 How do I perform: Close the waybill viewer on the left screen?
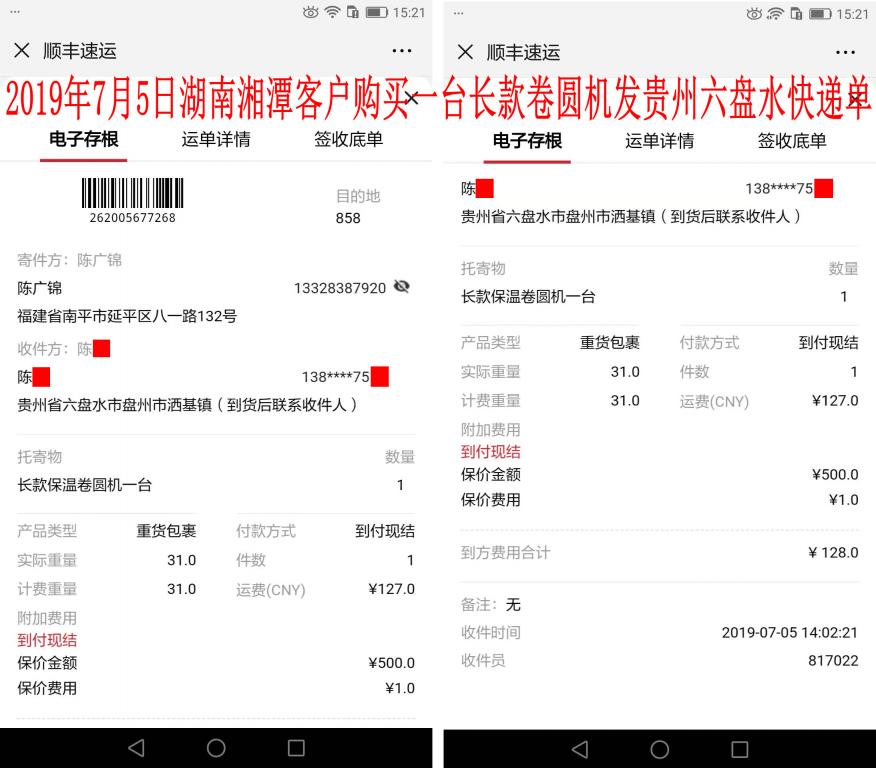[24, 51]
